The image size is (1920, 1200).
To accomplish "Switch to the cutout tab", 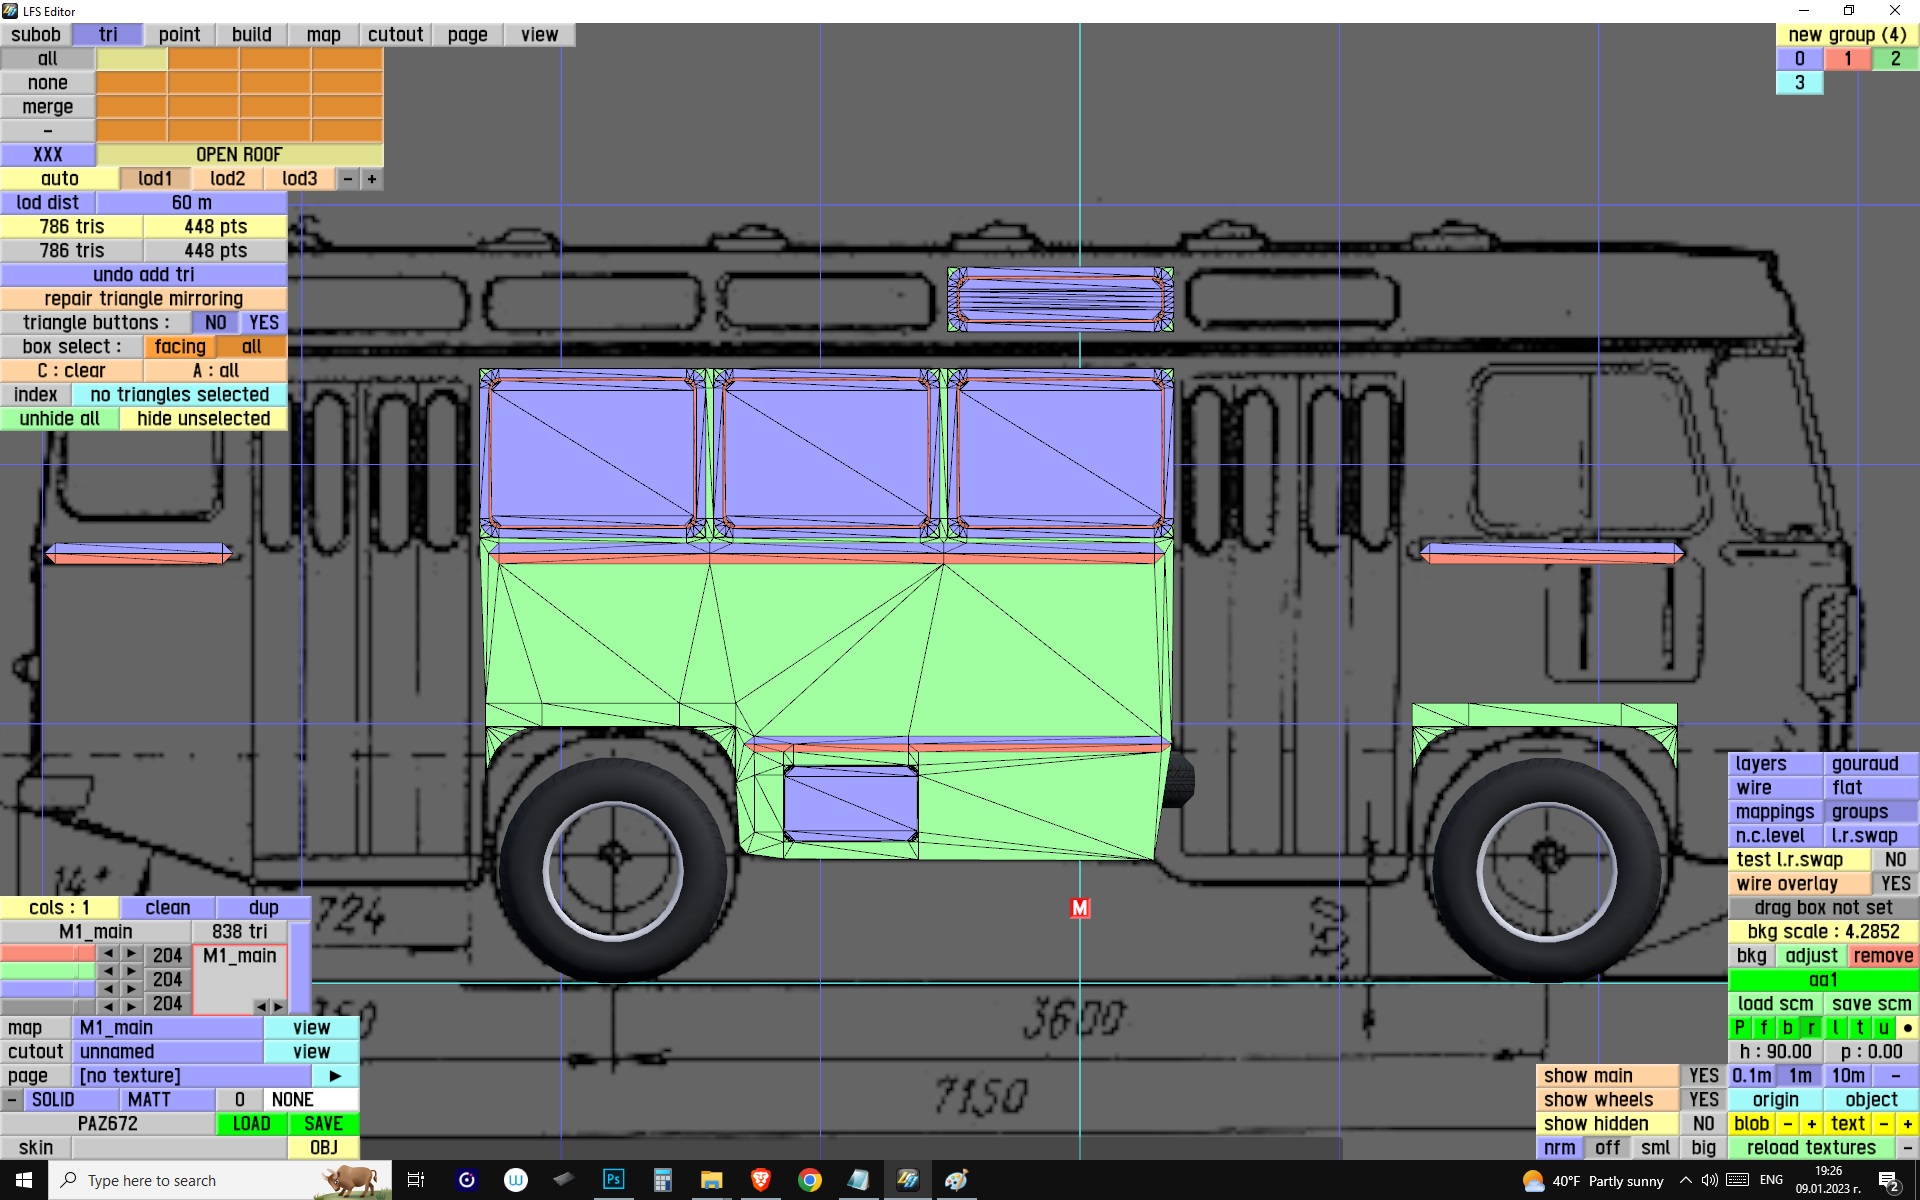I will point(395,35).
